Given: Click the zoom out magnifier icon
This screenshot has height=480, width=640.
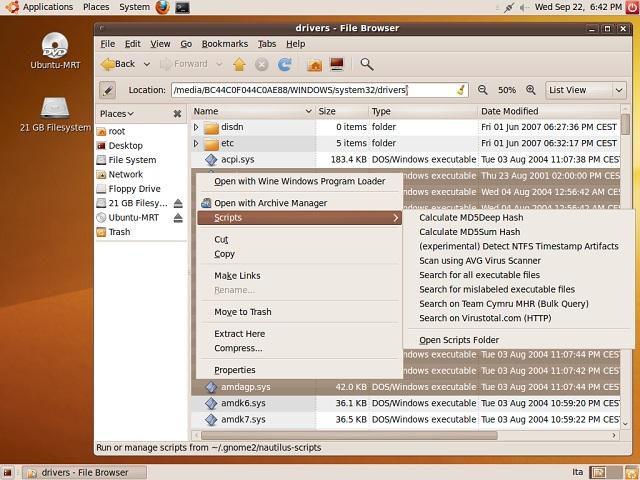Looking at the screenshot, I should pos(484,90).
